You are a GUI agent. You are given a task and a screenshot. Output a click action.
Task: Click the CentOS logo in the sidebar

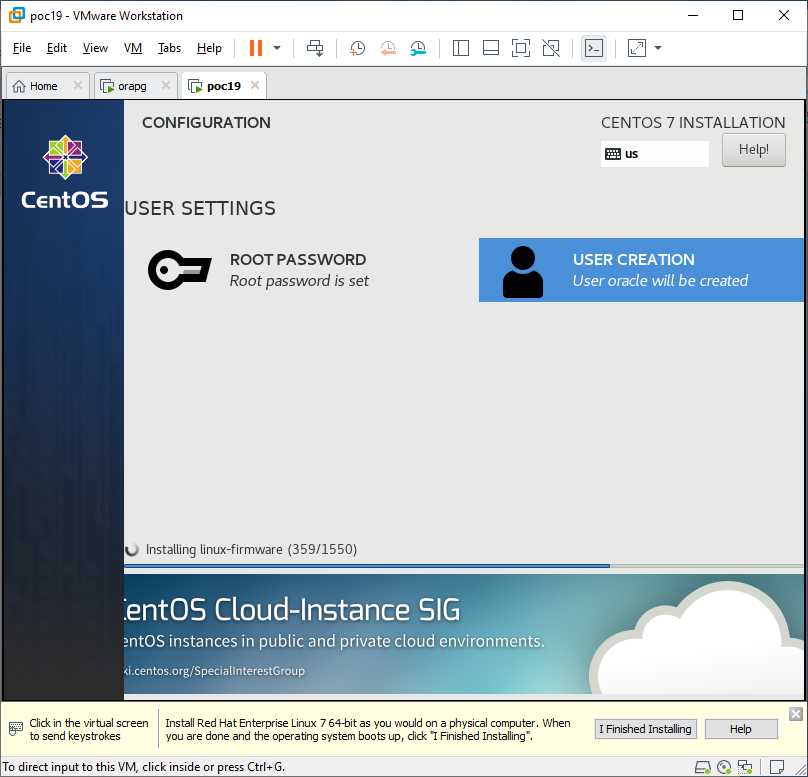click(64, 172)
